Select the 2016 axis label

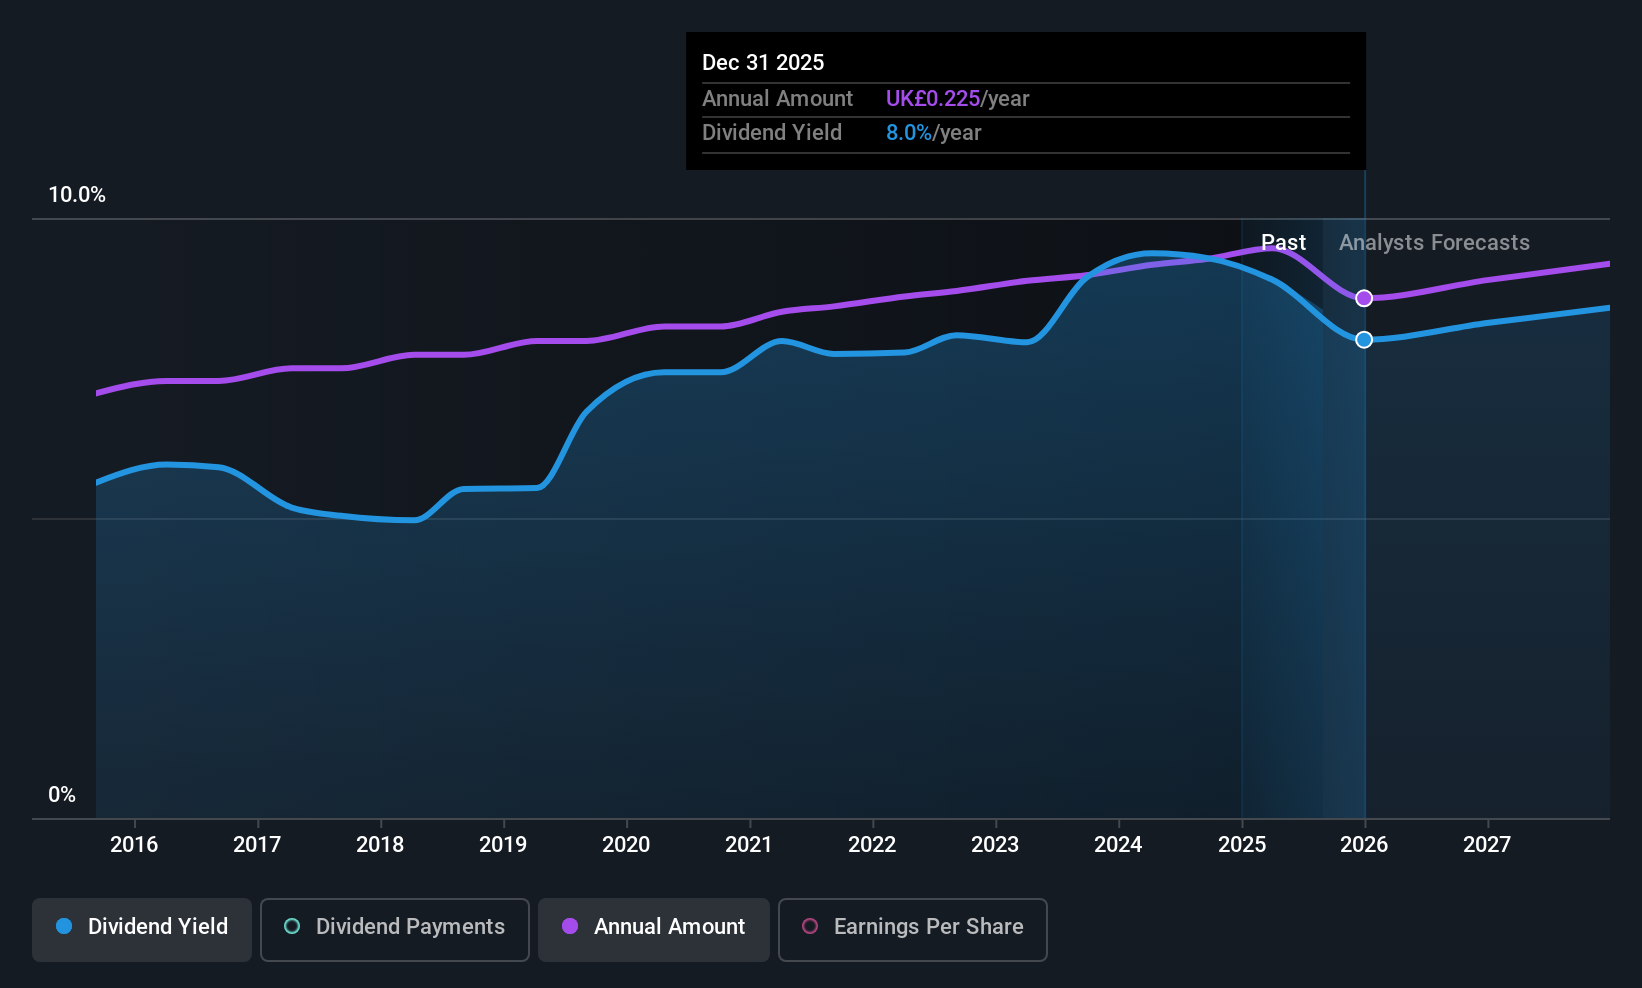pyautogui.click(x=135, y=844)
